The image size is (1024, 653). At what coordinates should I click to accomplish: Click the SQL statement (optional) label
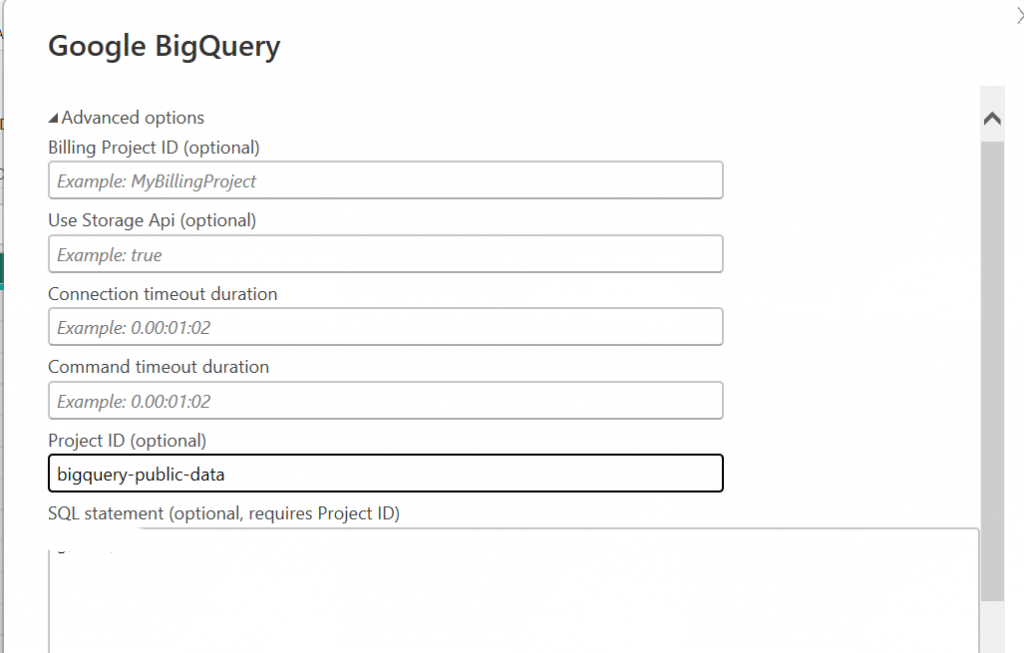pyautogui.click(x=223, y=514)
